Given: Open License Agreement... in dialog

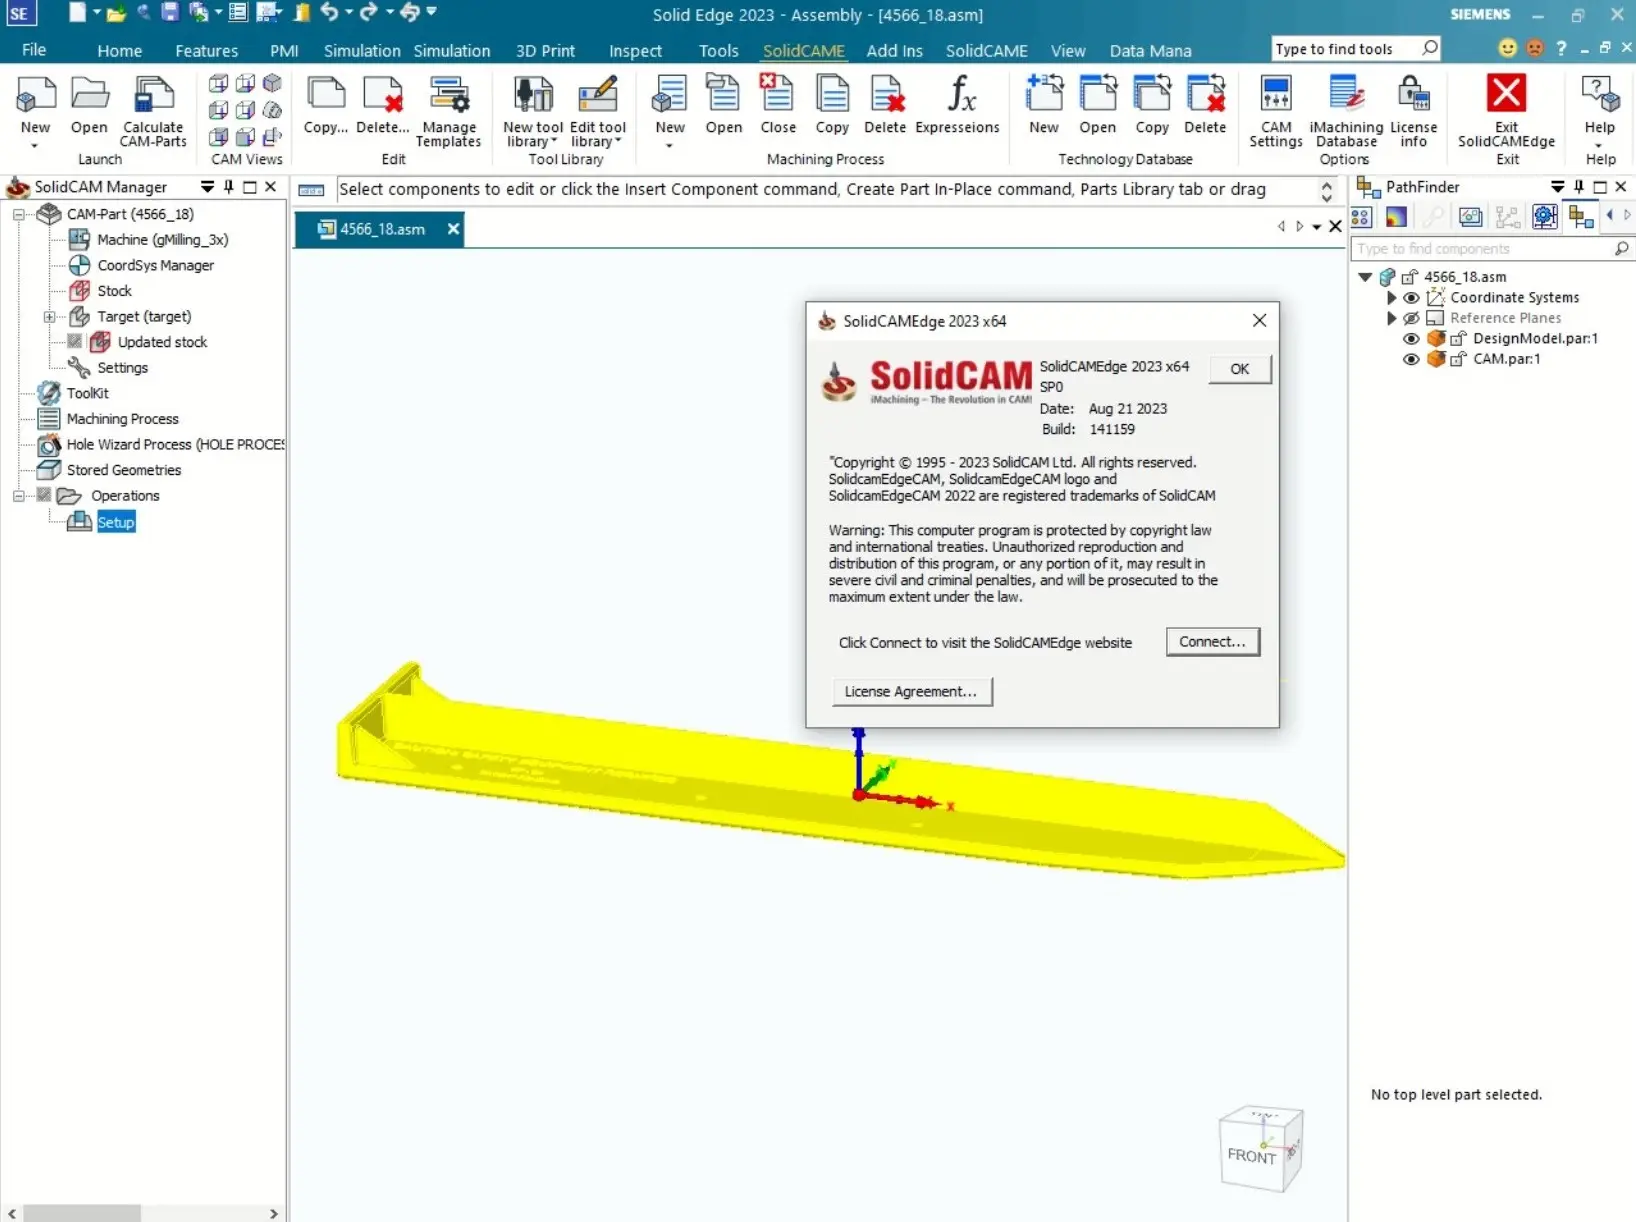Looking at the screenshot, I should [x=911, y=692].
